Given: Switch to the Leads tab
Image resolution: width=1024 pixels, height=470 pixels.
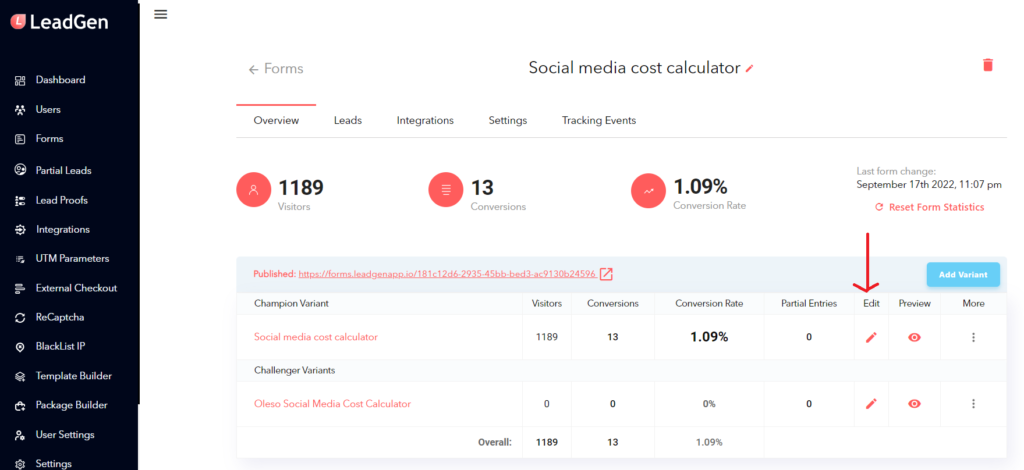Looking at the screenshot, I should 347,120.
